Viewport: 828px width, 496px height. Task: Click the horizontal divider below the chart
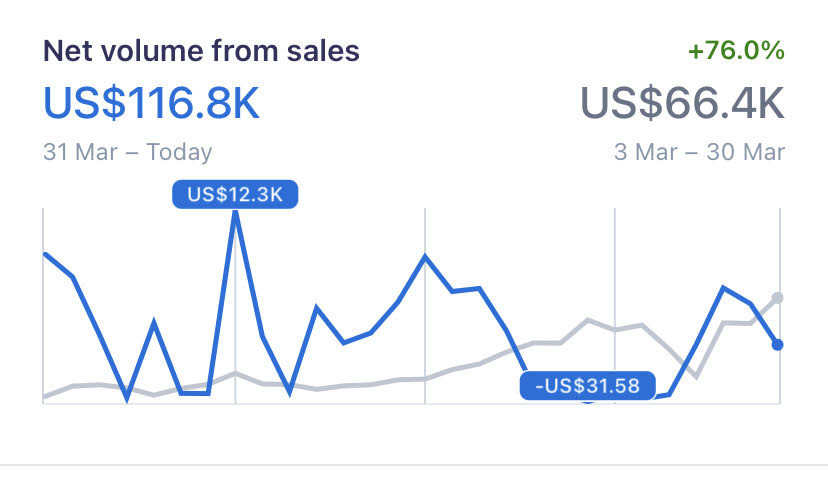(414, 465)
